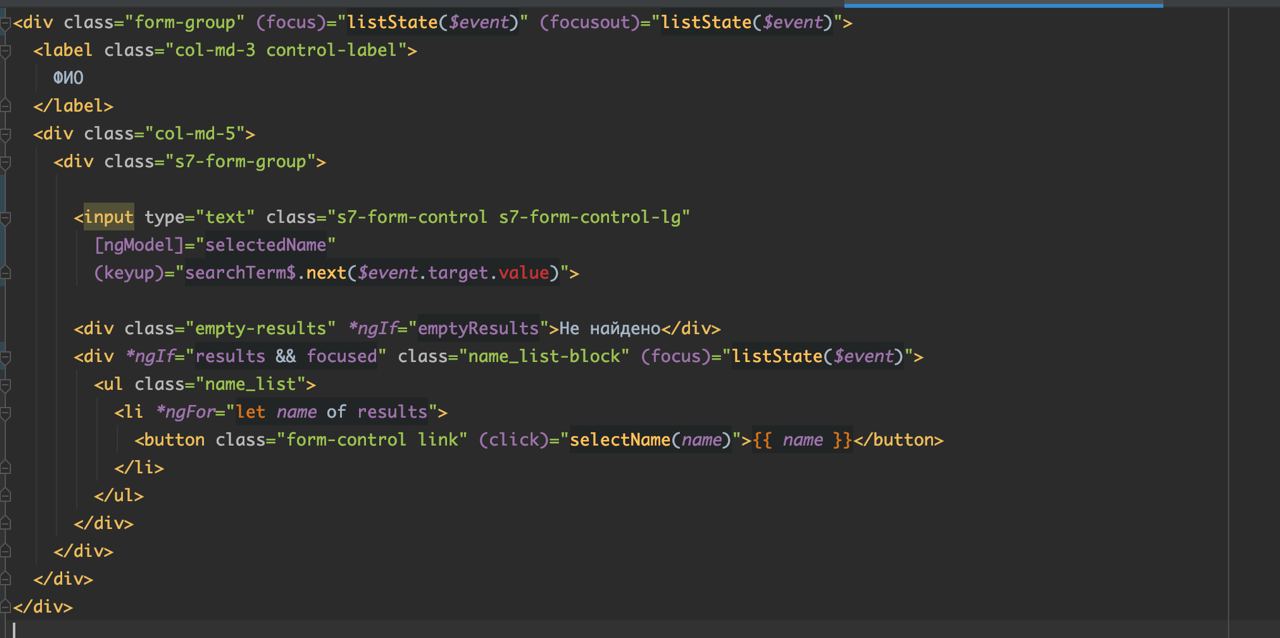Screen dimensions: 1280x638
Task: Click the "results && focused" condition
Action: 286,356
